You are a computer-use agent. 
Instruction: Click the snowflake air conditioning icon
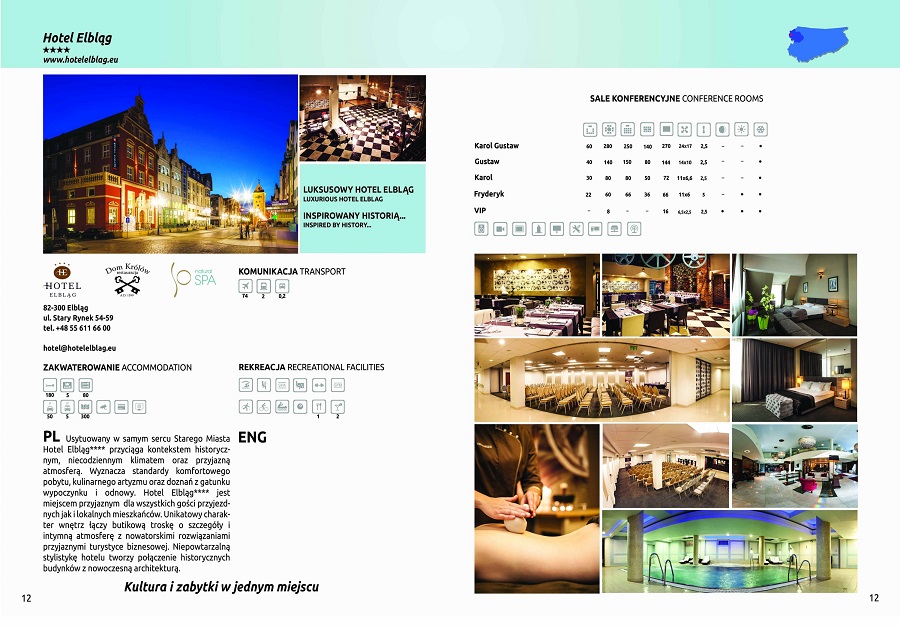click(761, 129)
